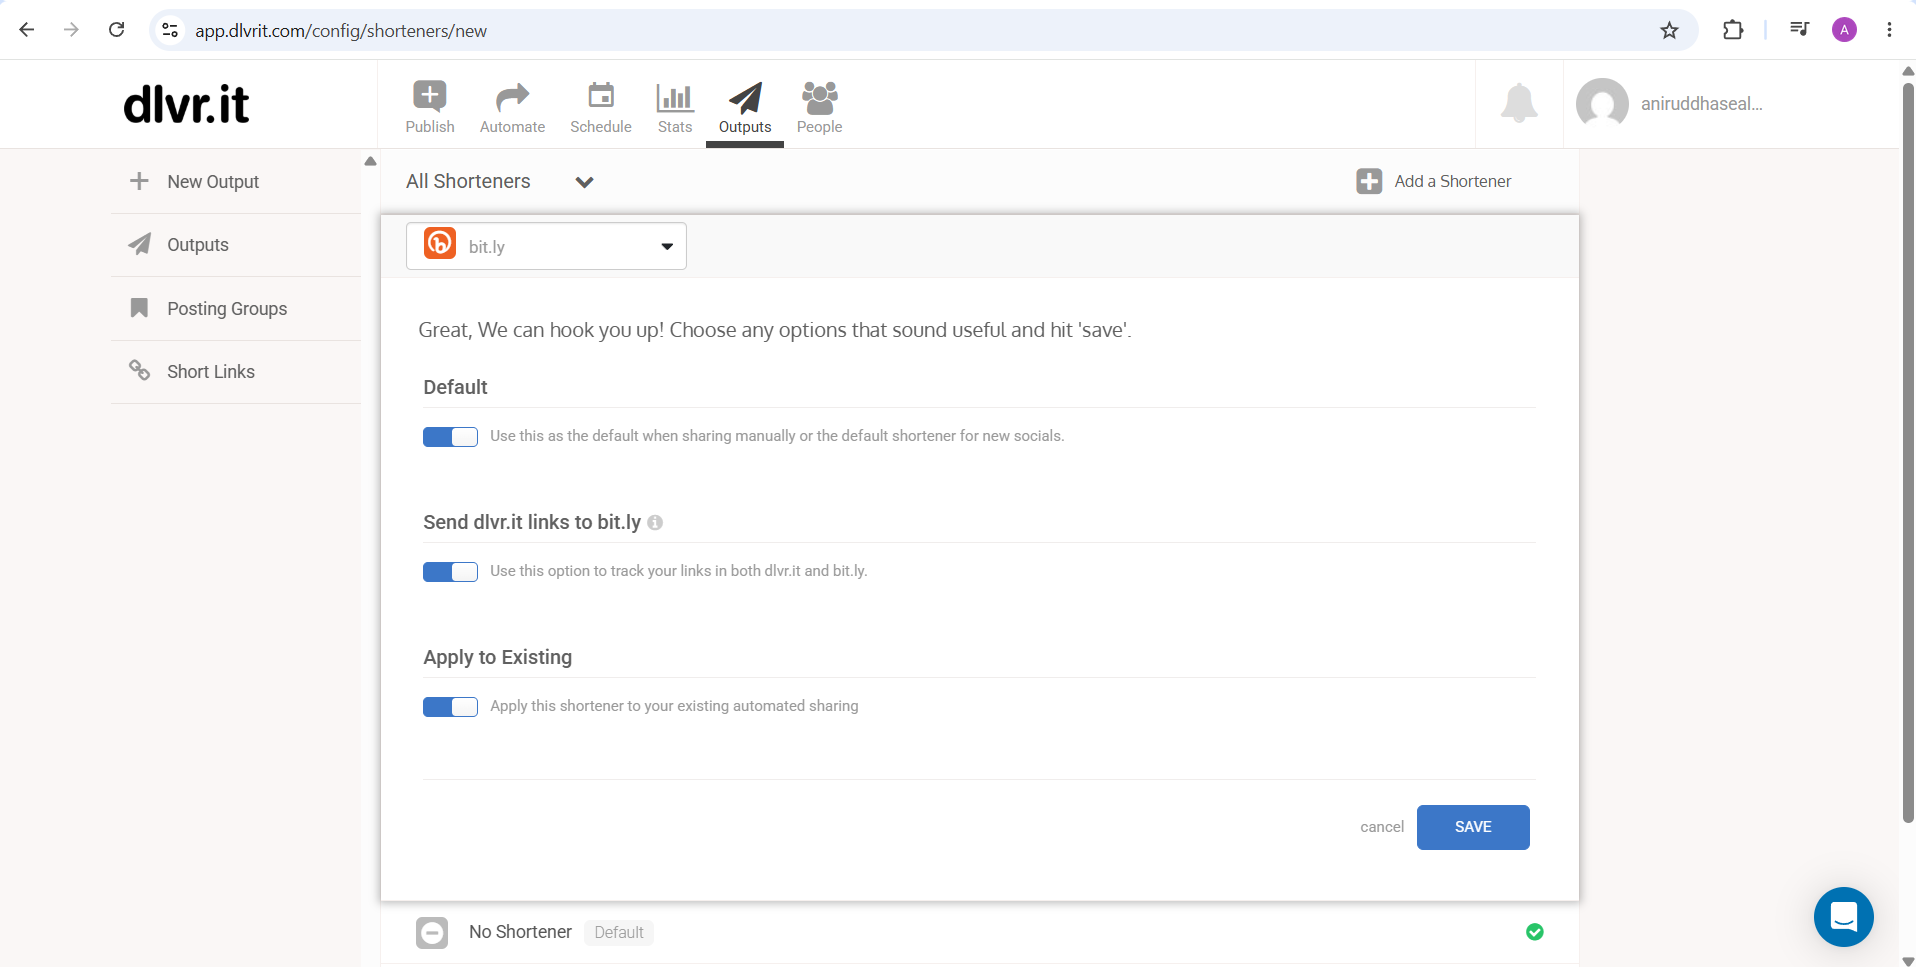Open the bit.ly shortener dropdown
The image size is (1916, 967).
click(x=546, y=246)
